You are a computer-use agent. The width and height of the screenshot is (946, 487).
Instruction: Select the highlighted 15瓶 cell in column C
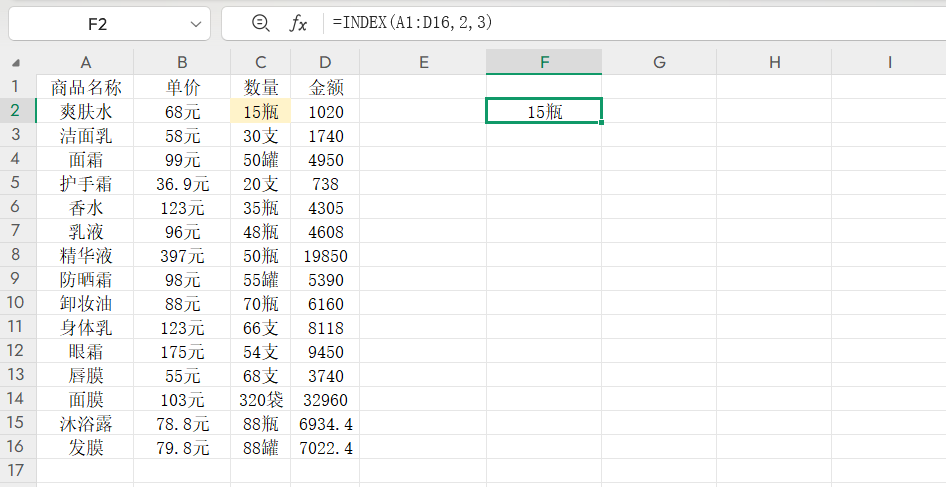coord(261,111)
